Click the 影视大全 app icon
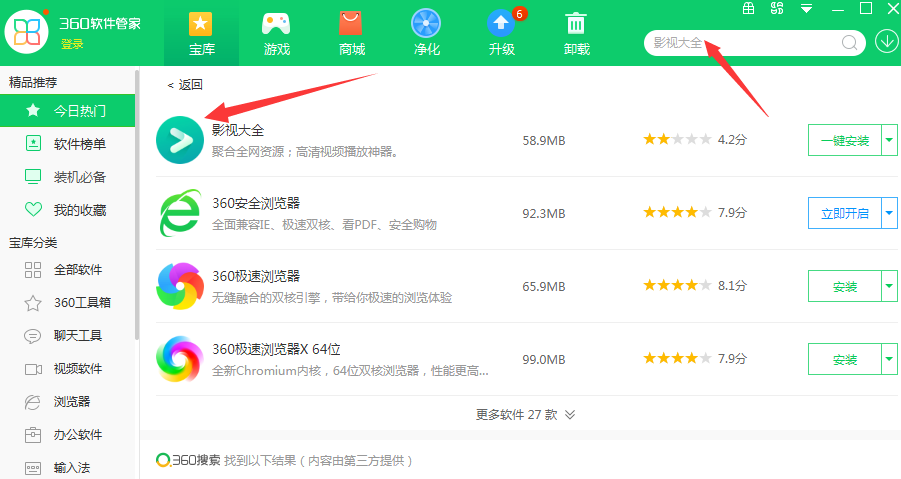The width and height of the screenshot is (901, 479). tap(180, 140)
